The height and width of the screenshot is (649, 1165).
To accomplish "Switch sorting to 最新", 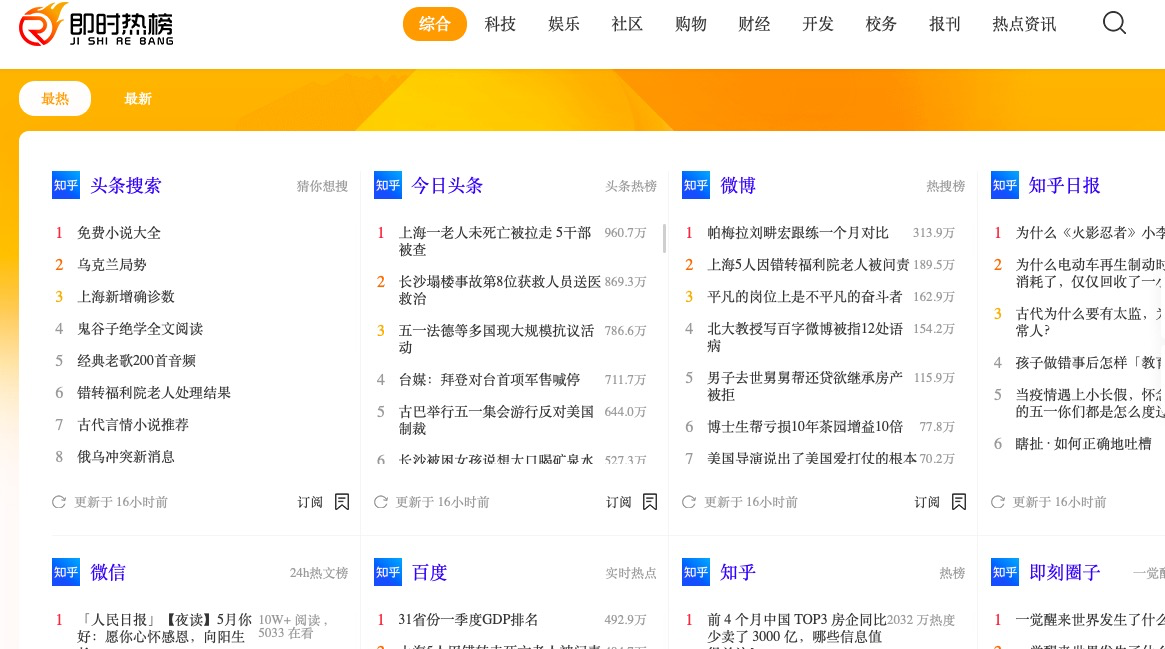I will 137,98.
